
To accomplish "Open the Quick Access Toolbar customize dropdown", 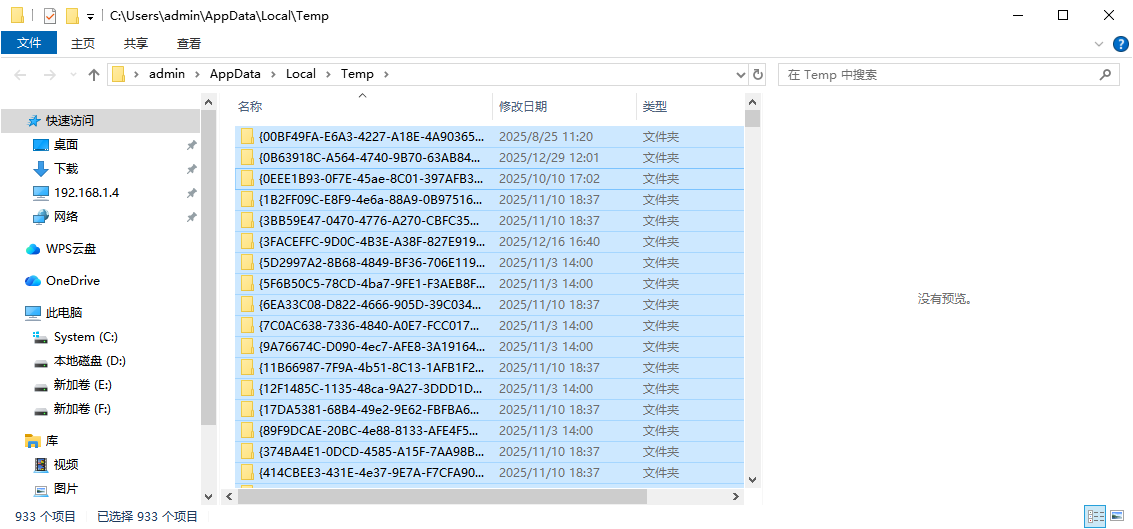I will pyautogui.click(x=90, y=17).
